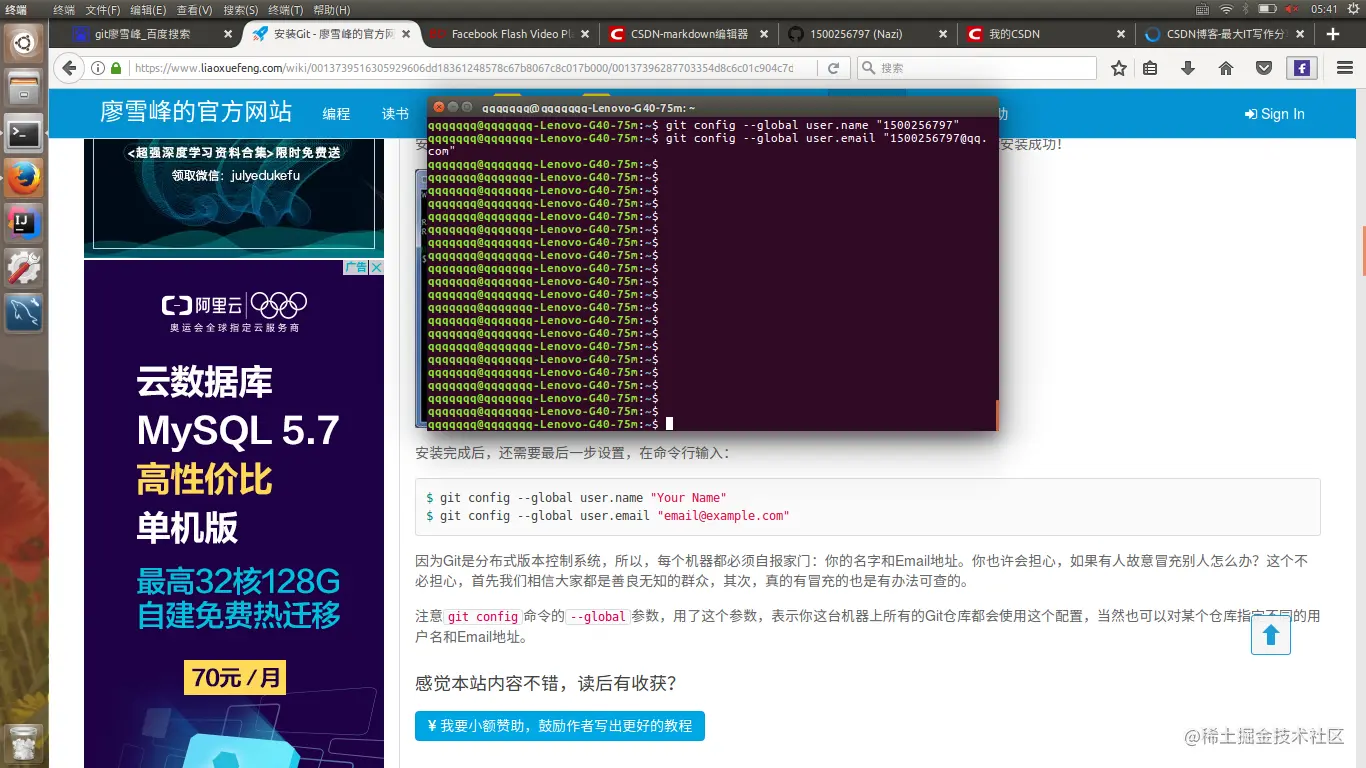Switch to CSDN博客 tab
The image size is (1366, 768).
tap(1226, 34)
